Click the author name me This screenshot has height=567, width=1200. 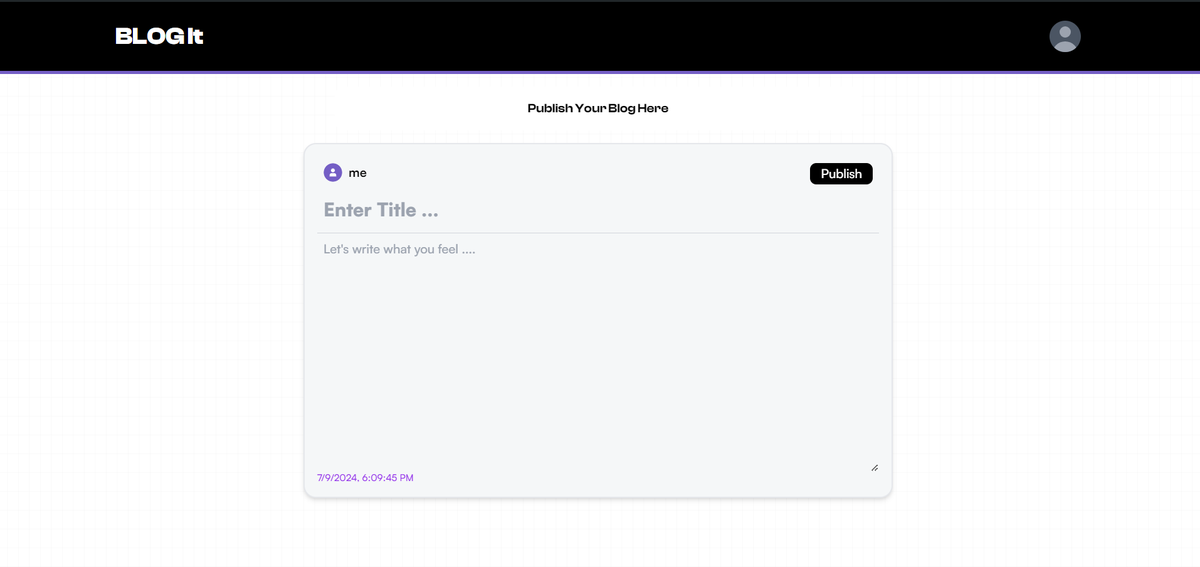click(357, 173)
